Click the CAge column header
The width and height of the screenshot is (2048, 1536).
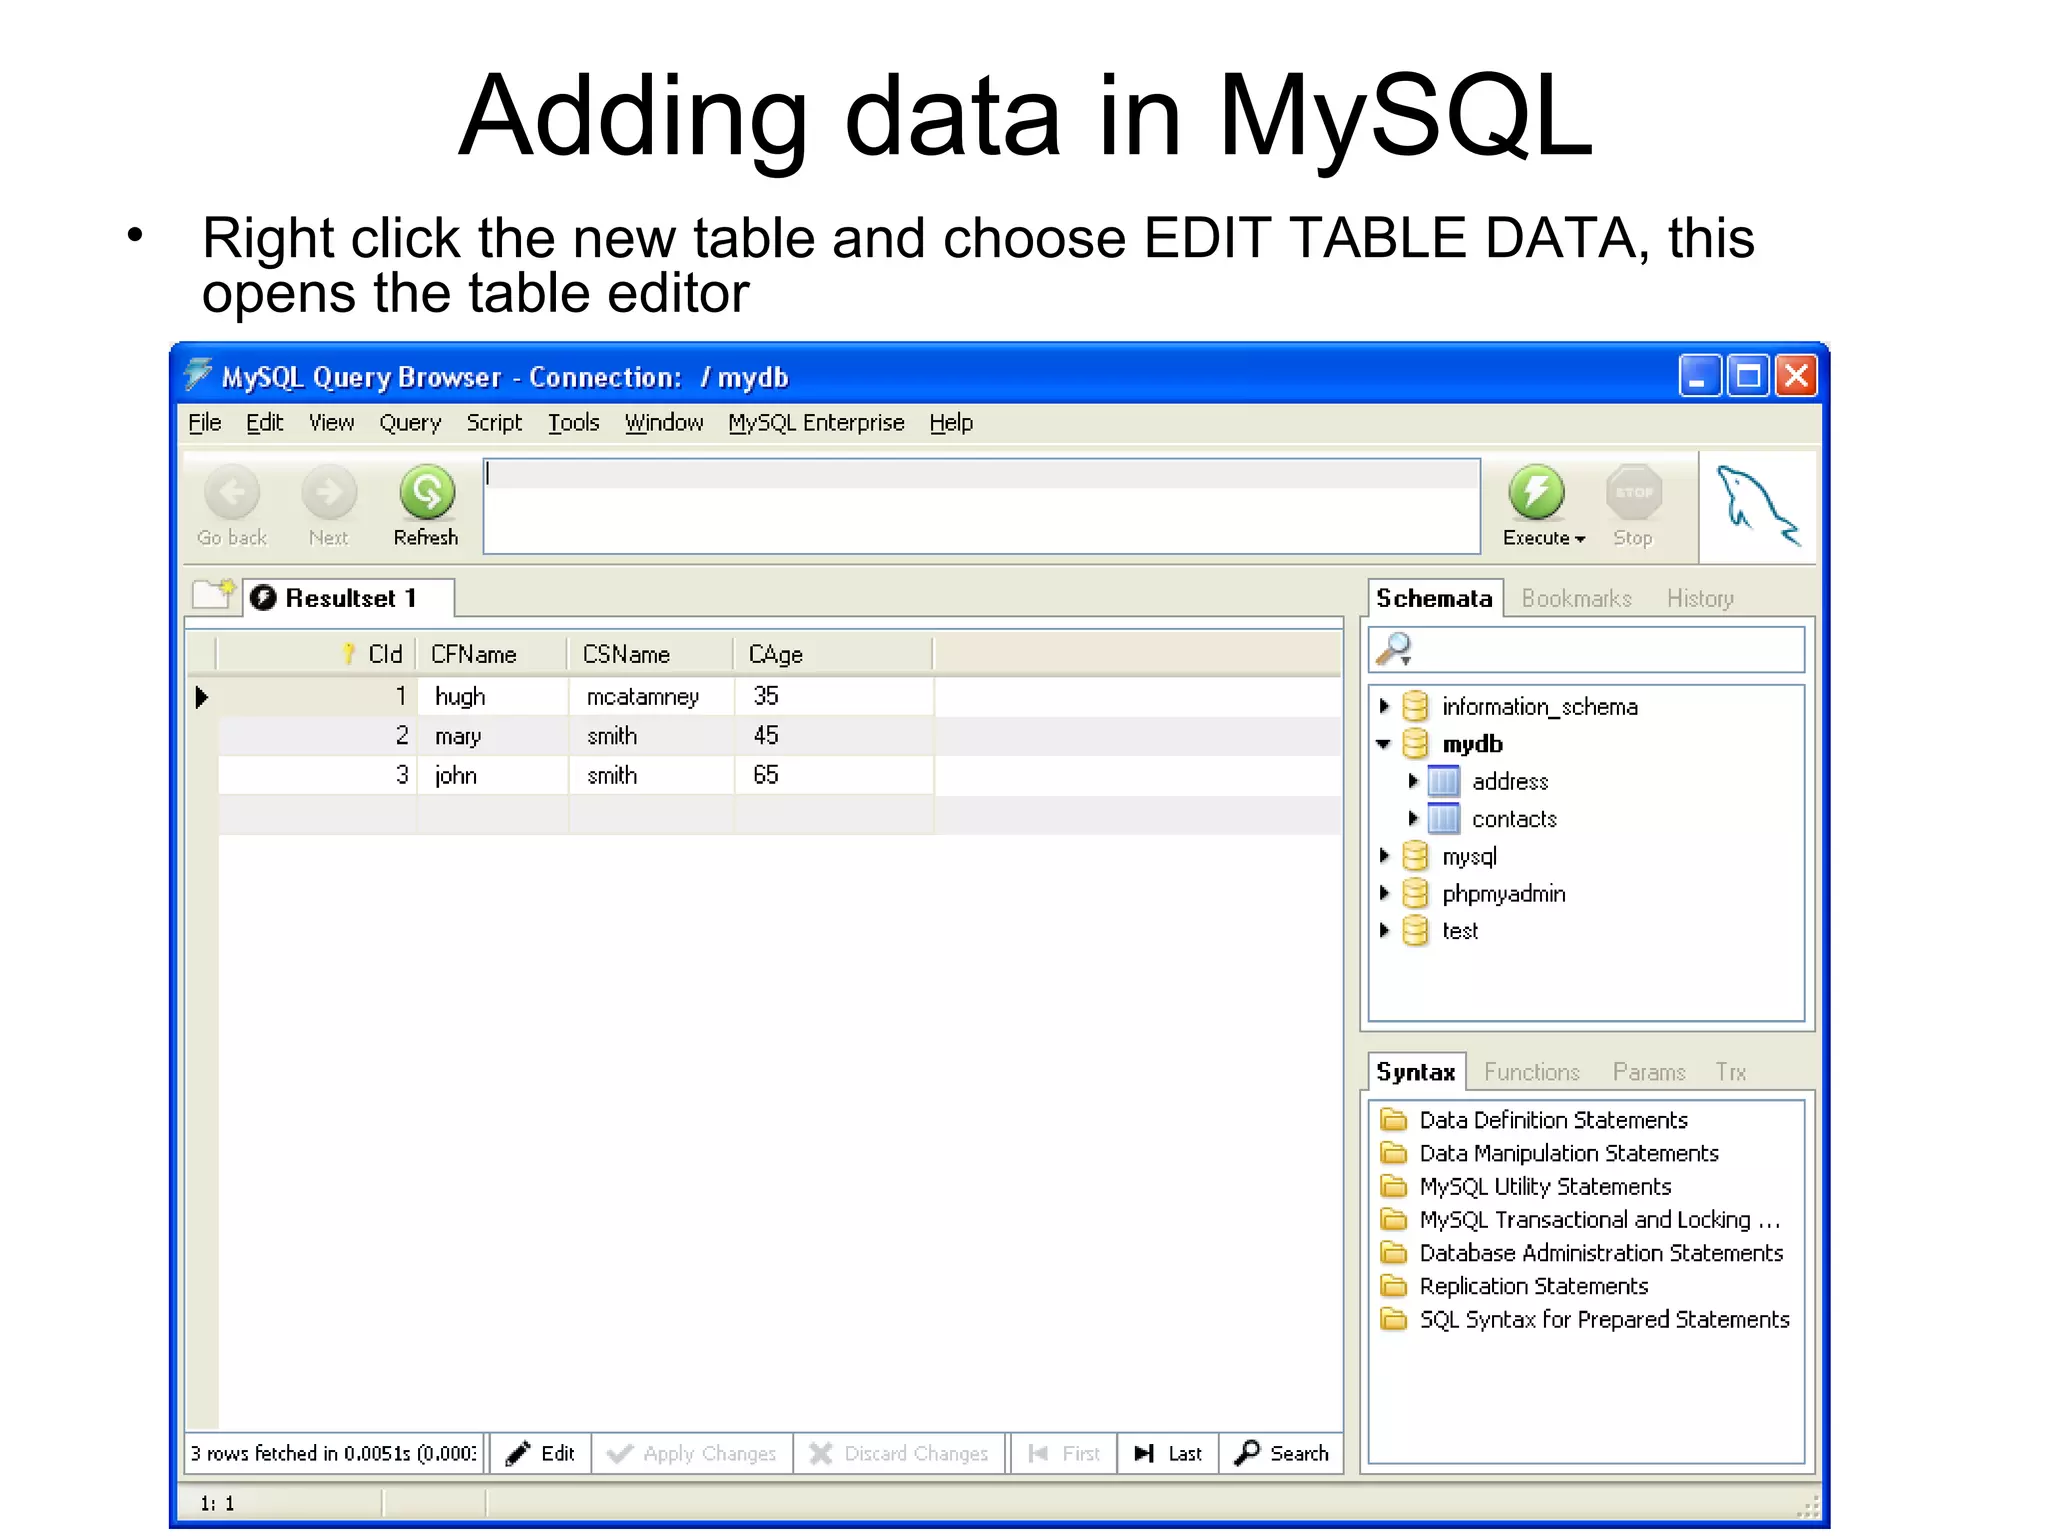click(x=833, y=654)
